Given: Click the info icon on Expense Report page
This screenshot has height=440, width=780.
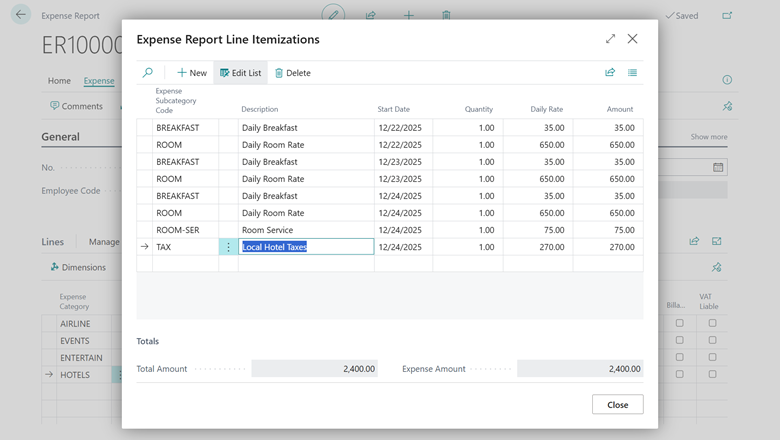Looking at the screenshot, I should coord(727,80).
